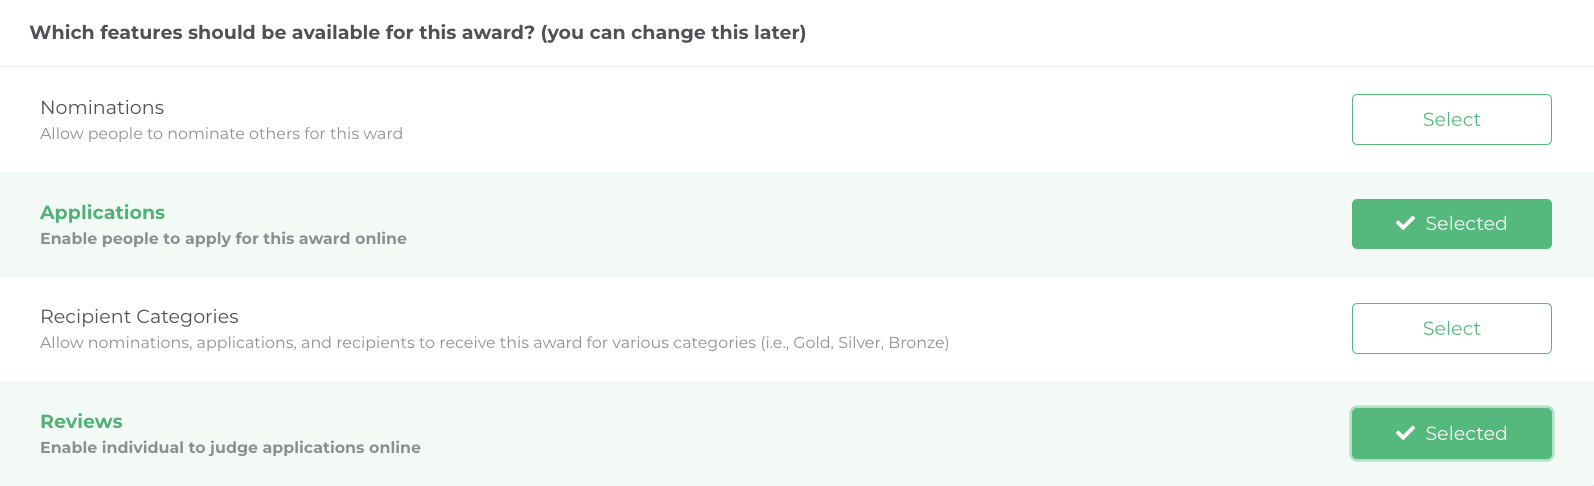Click 'Allow people to nominate others' description
This screenshot has width=1594, height=486.
click(221, 134)
